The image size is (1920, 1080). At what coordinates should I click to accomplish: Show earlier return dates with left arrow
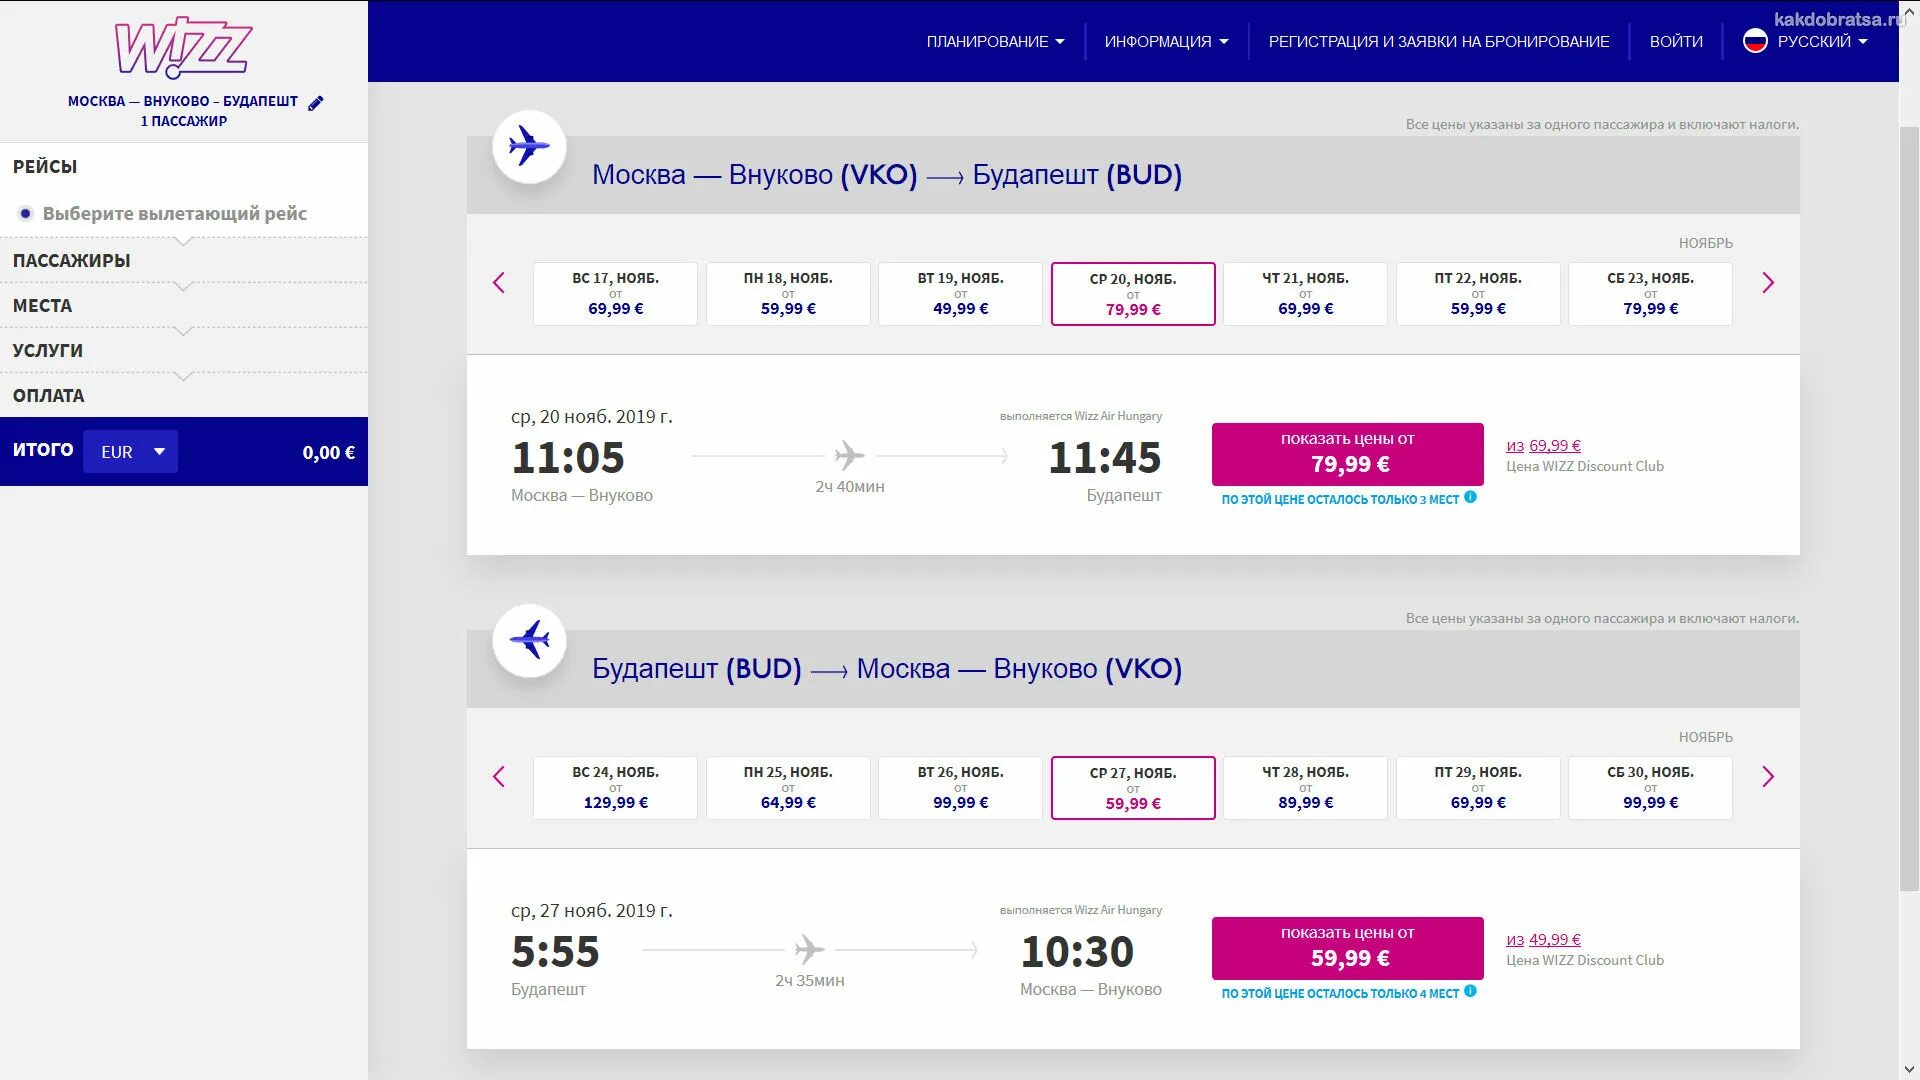(499, 777)
